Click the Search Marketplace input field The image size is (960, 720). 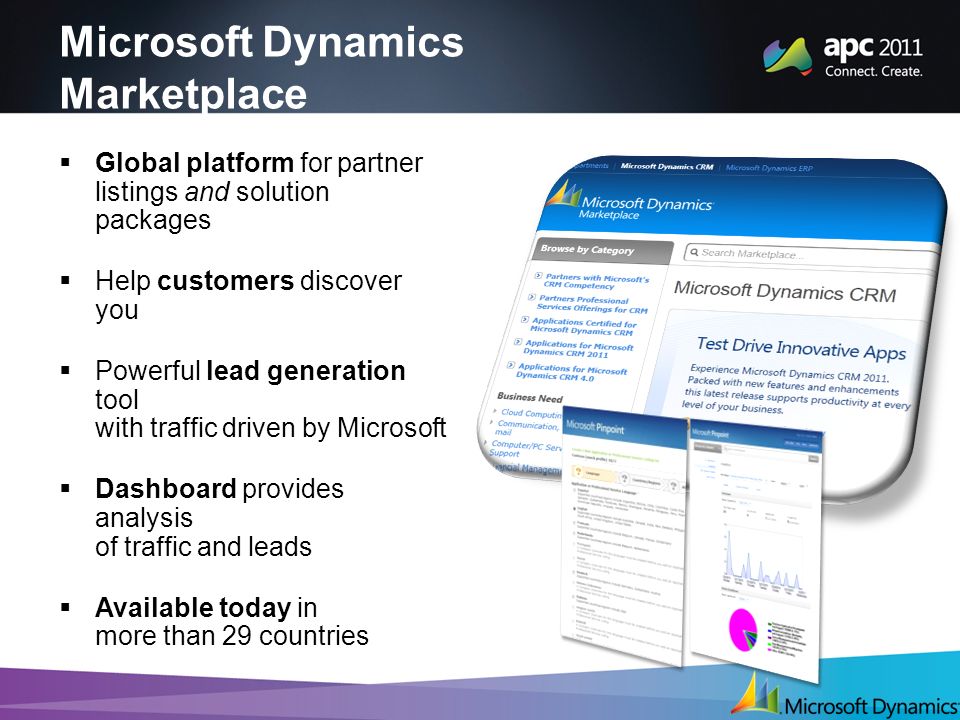click(x=811, y=254)
